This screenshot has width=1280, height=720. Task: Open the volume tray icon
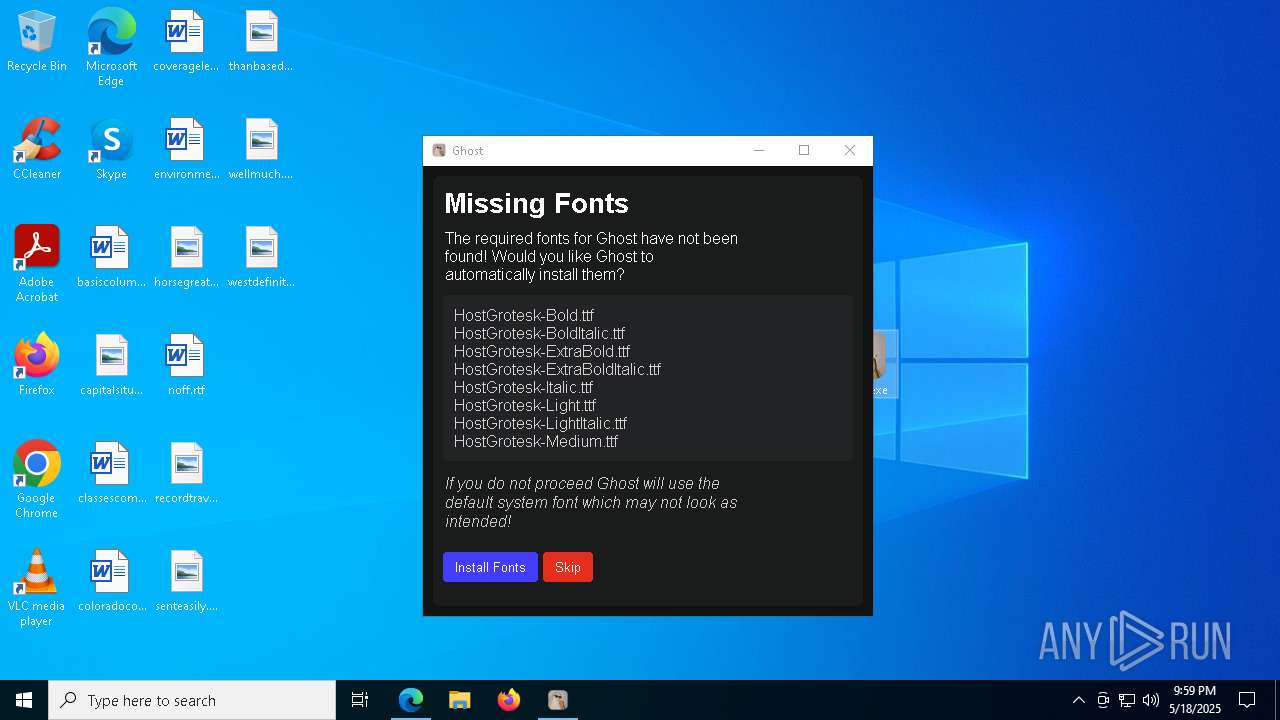pos(1151,700)
